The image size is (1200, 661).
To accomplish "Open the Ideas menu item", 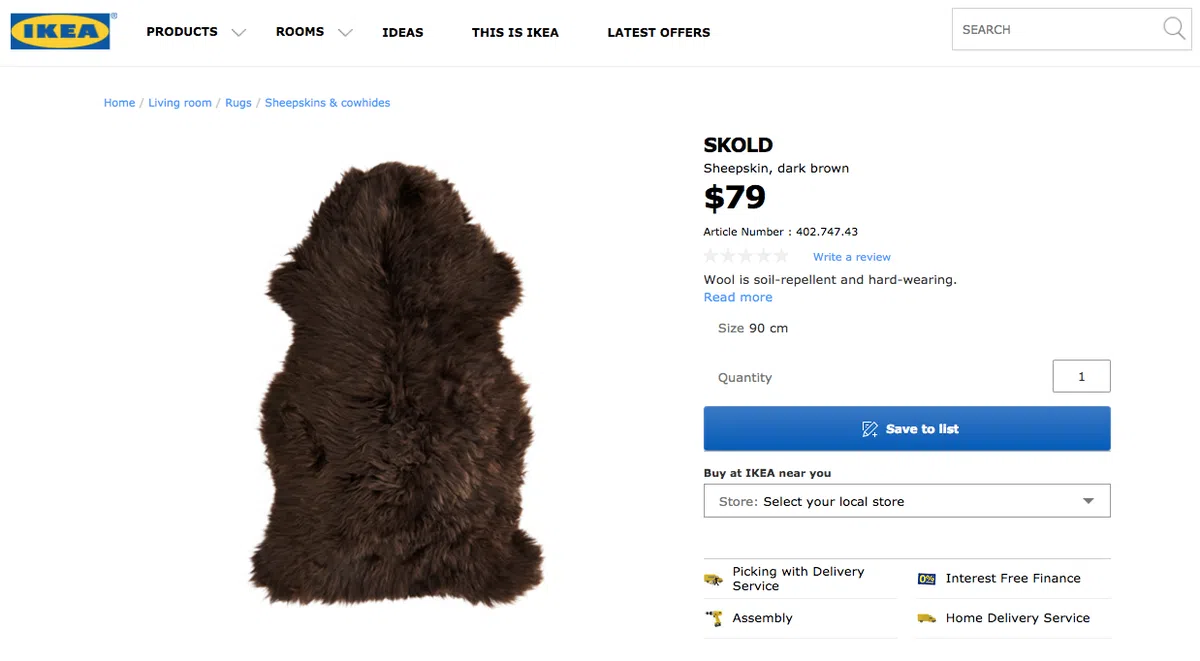I will pos(402,32).
